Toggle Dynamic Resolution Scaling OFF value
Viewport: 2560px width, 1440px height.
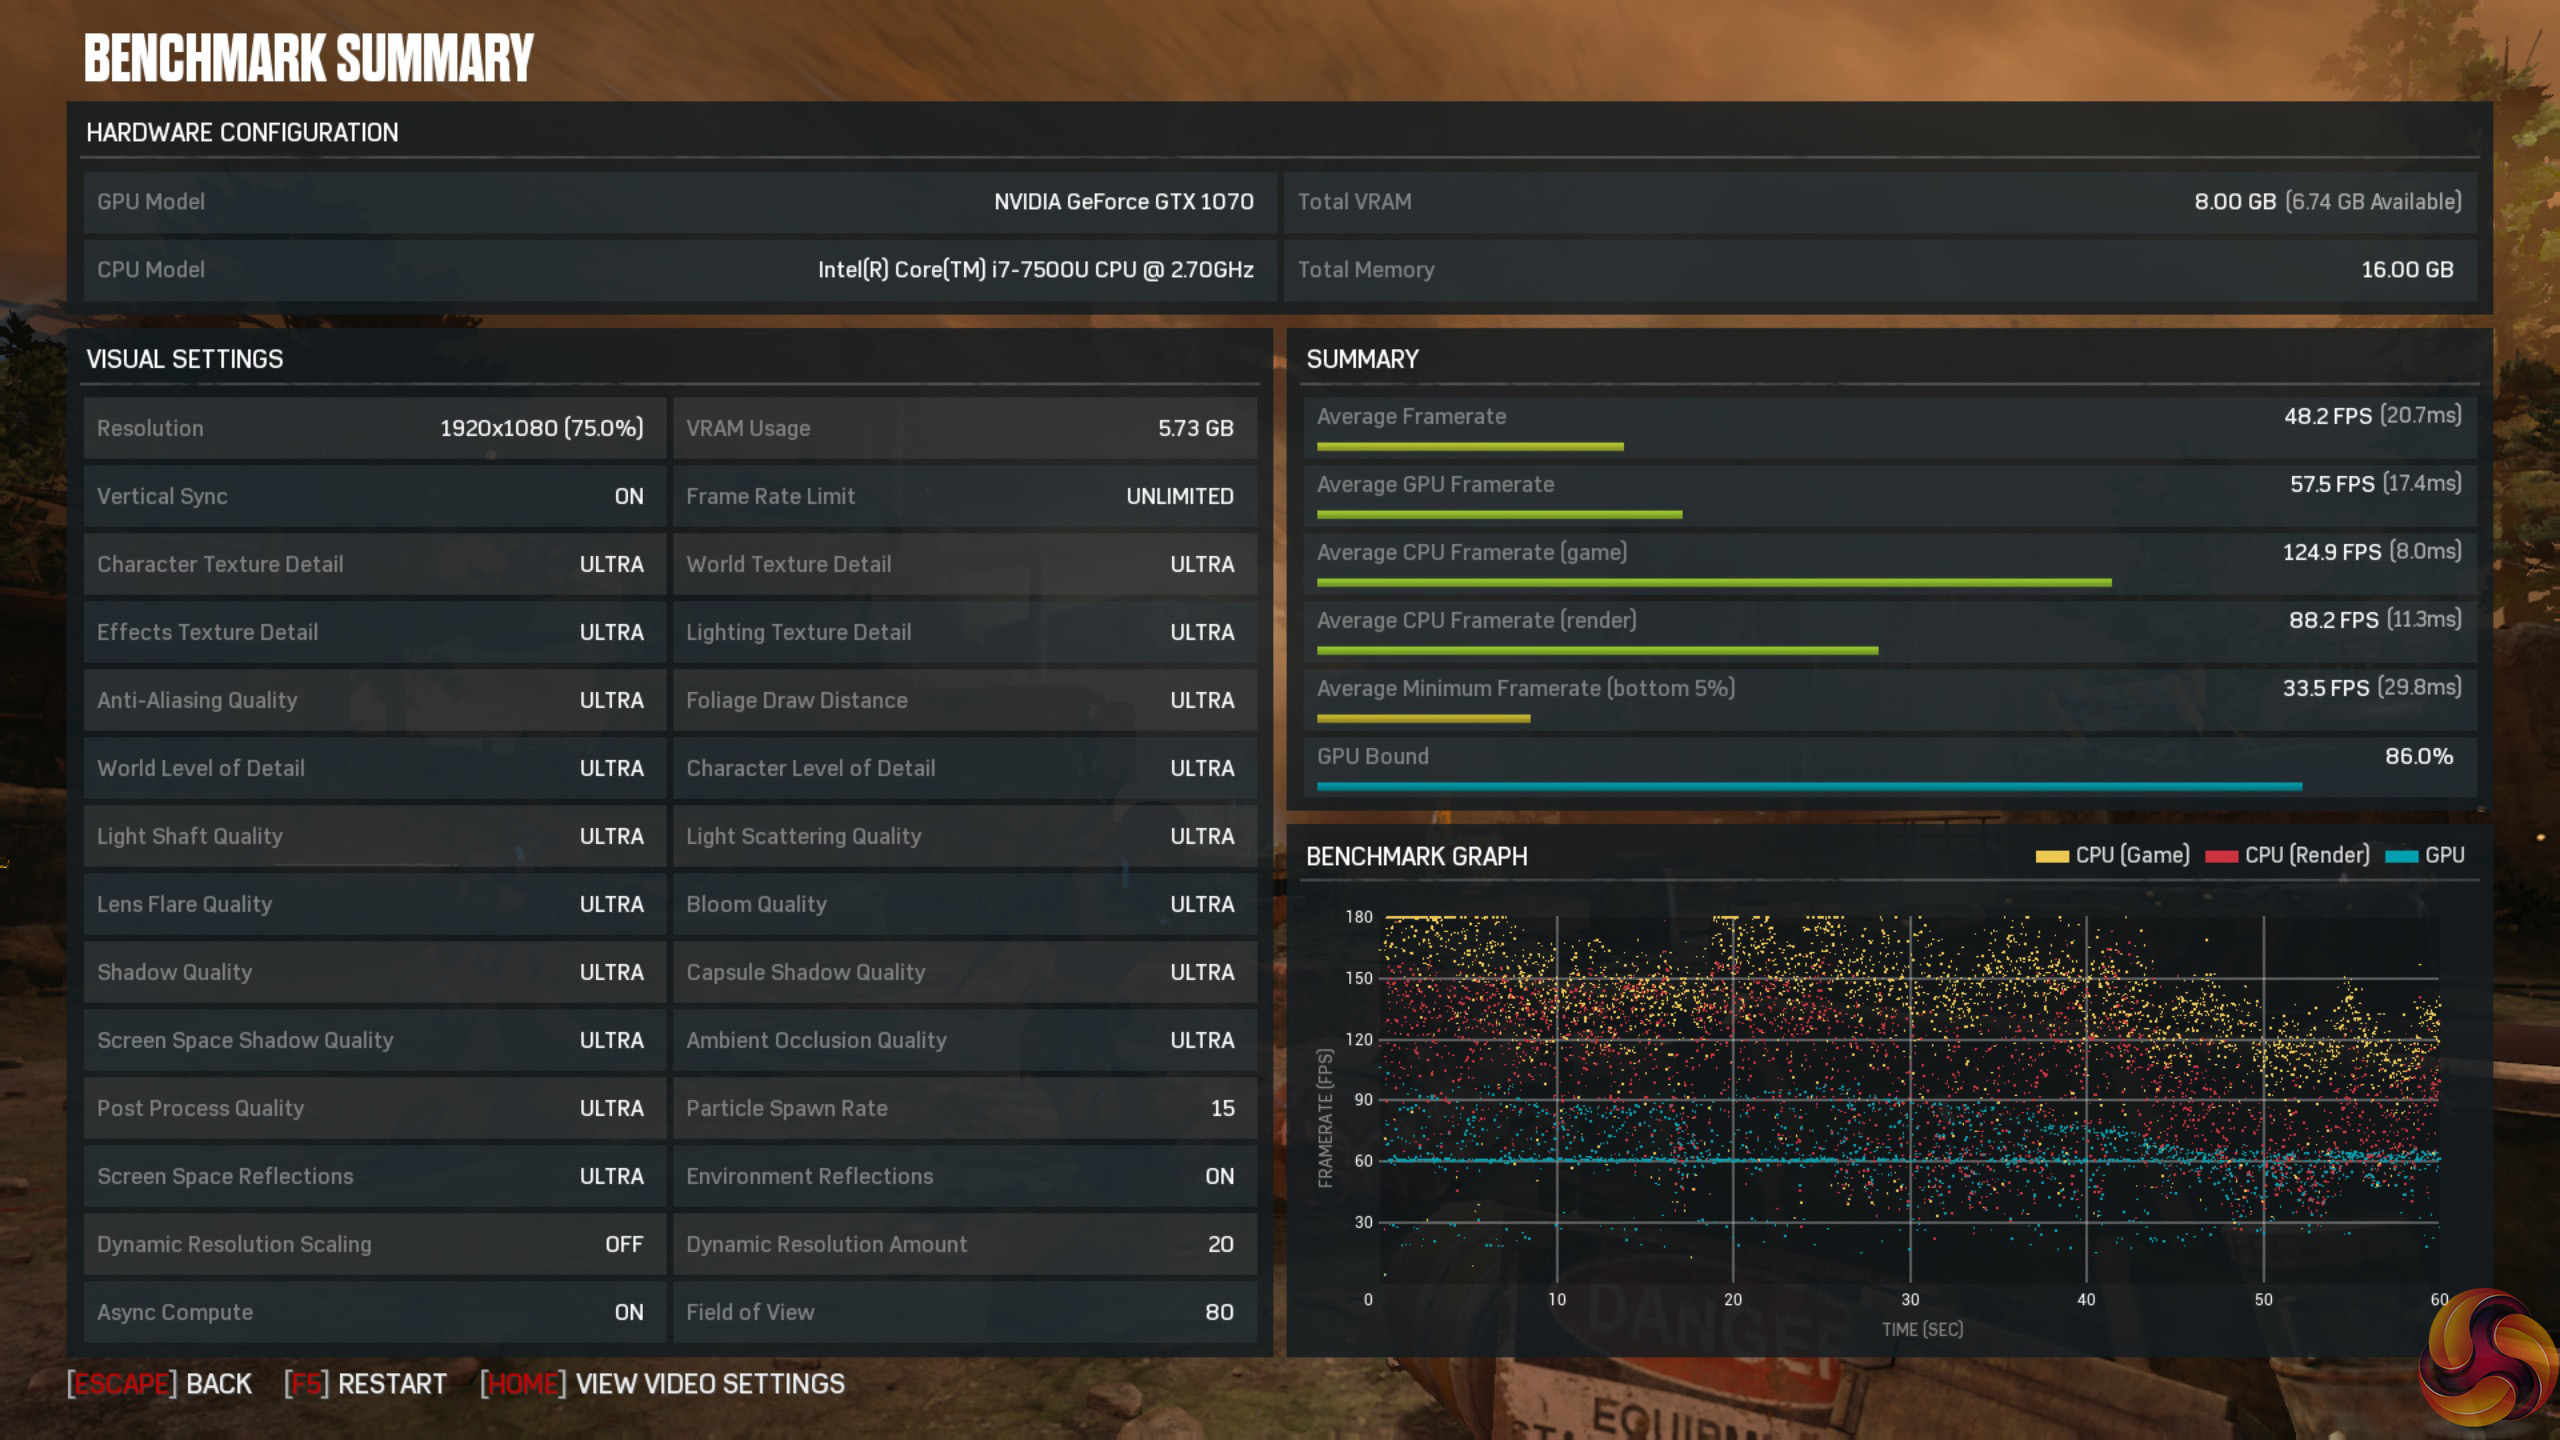[x=623, y=1245]
